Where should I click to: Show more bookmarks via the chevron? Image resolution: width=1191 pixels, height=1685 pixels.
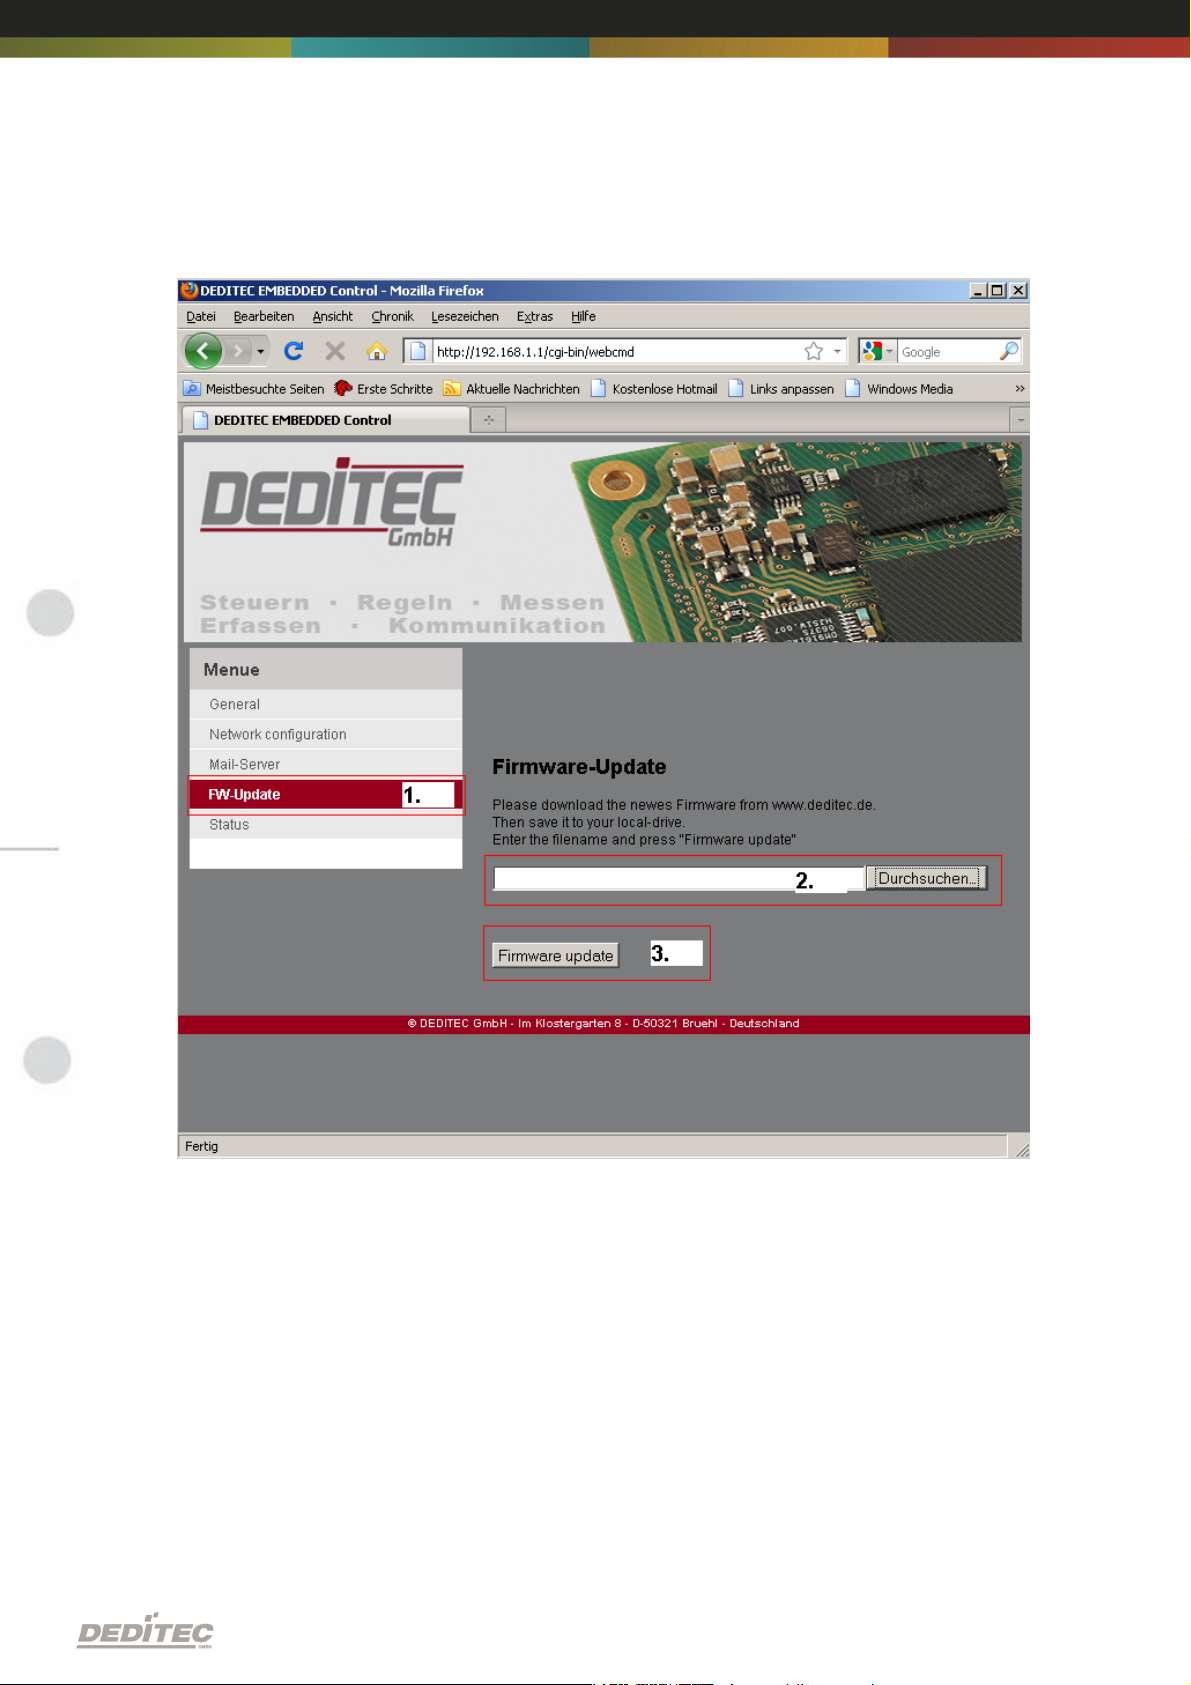coord(1019,388)
